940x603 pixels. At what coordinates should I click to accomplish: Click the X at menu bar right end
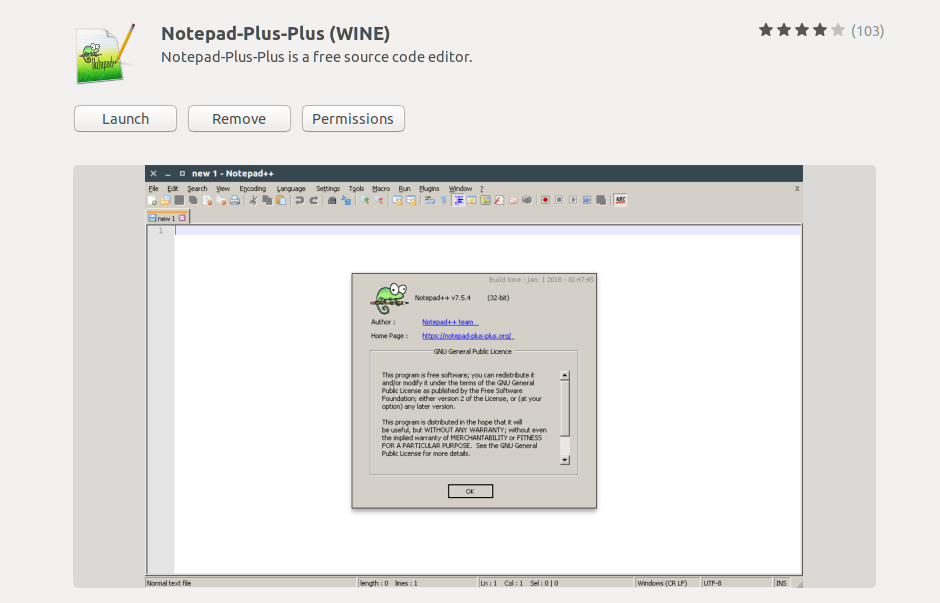point(797,188)
